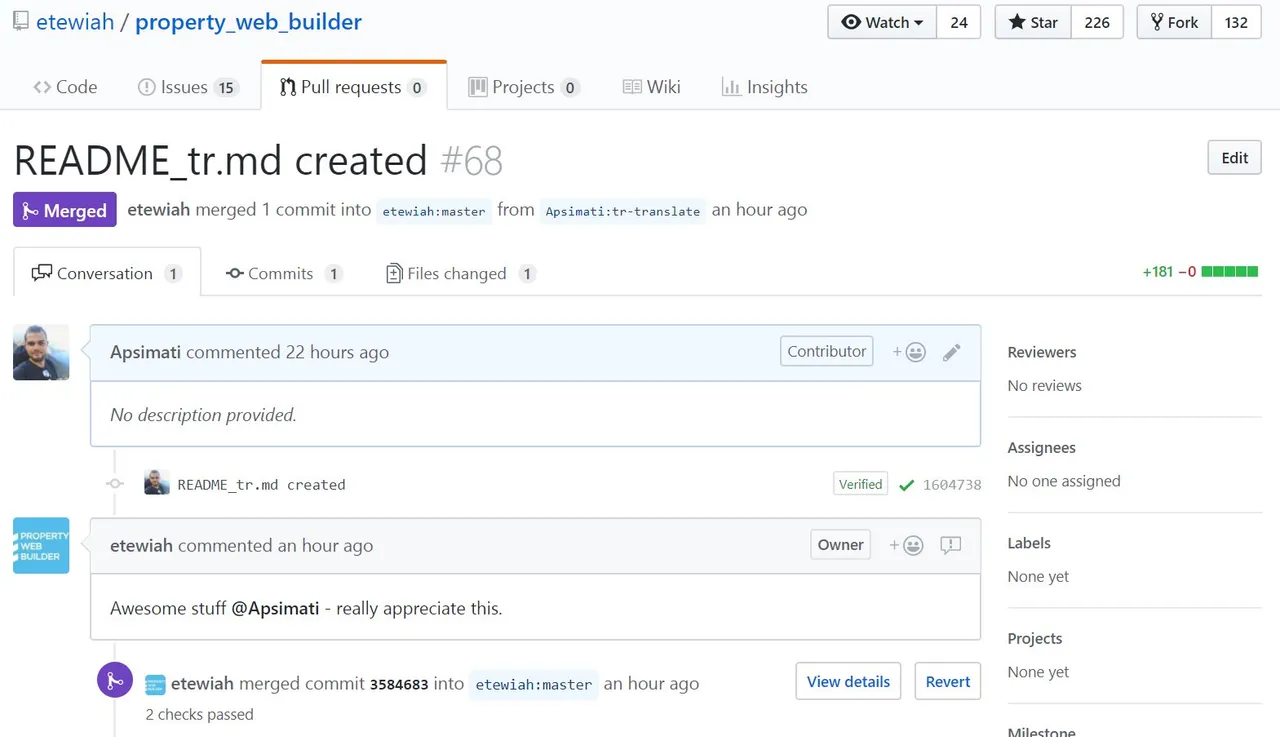Edit Apsimati's comment with pencil icon
1280x737 pixels.
[x=952, y=352]
